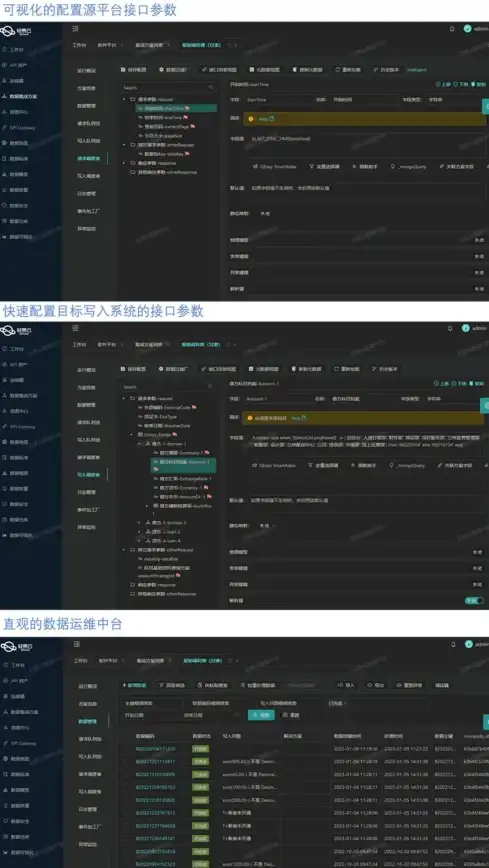The height and width of the screenshot is (868, 489).
Task: Toggle the sidebar collapse icon on the source-config screen
Action: tap(75, 29)
